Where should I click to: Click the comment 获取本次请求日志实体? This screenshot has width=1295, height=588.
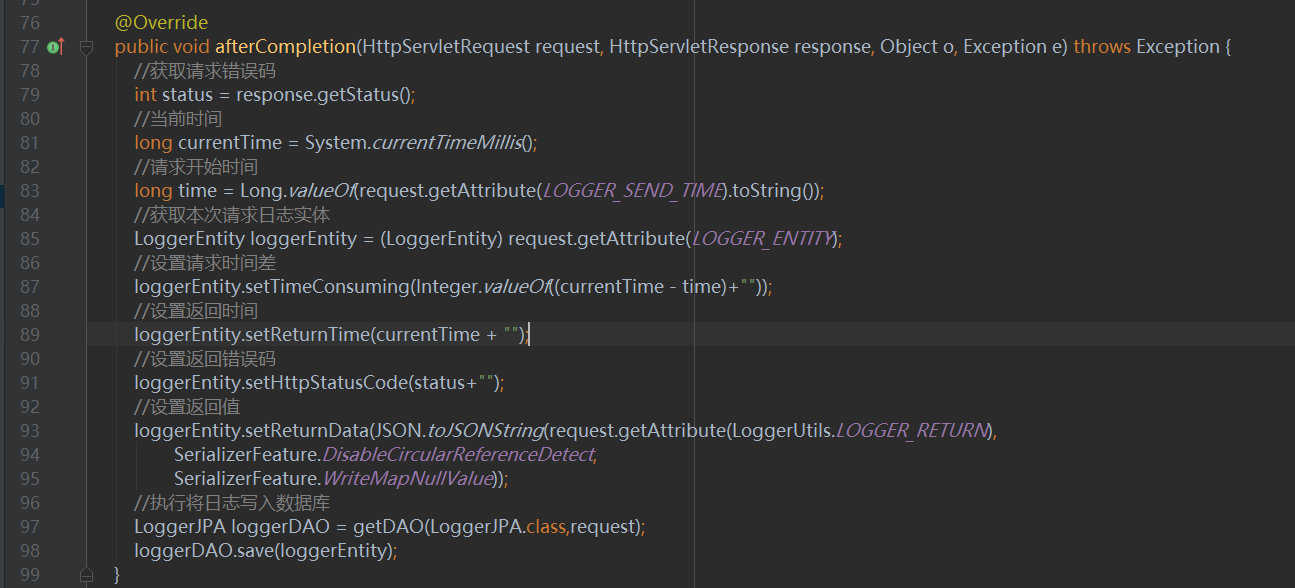(232, 215)
